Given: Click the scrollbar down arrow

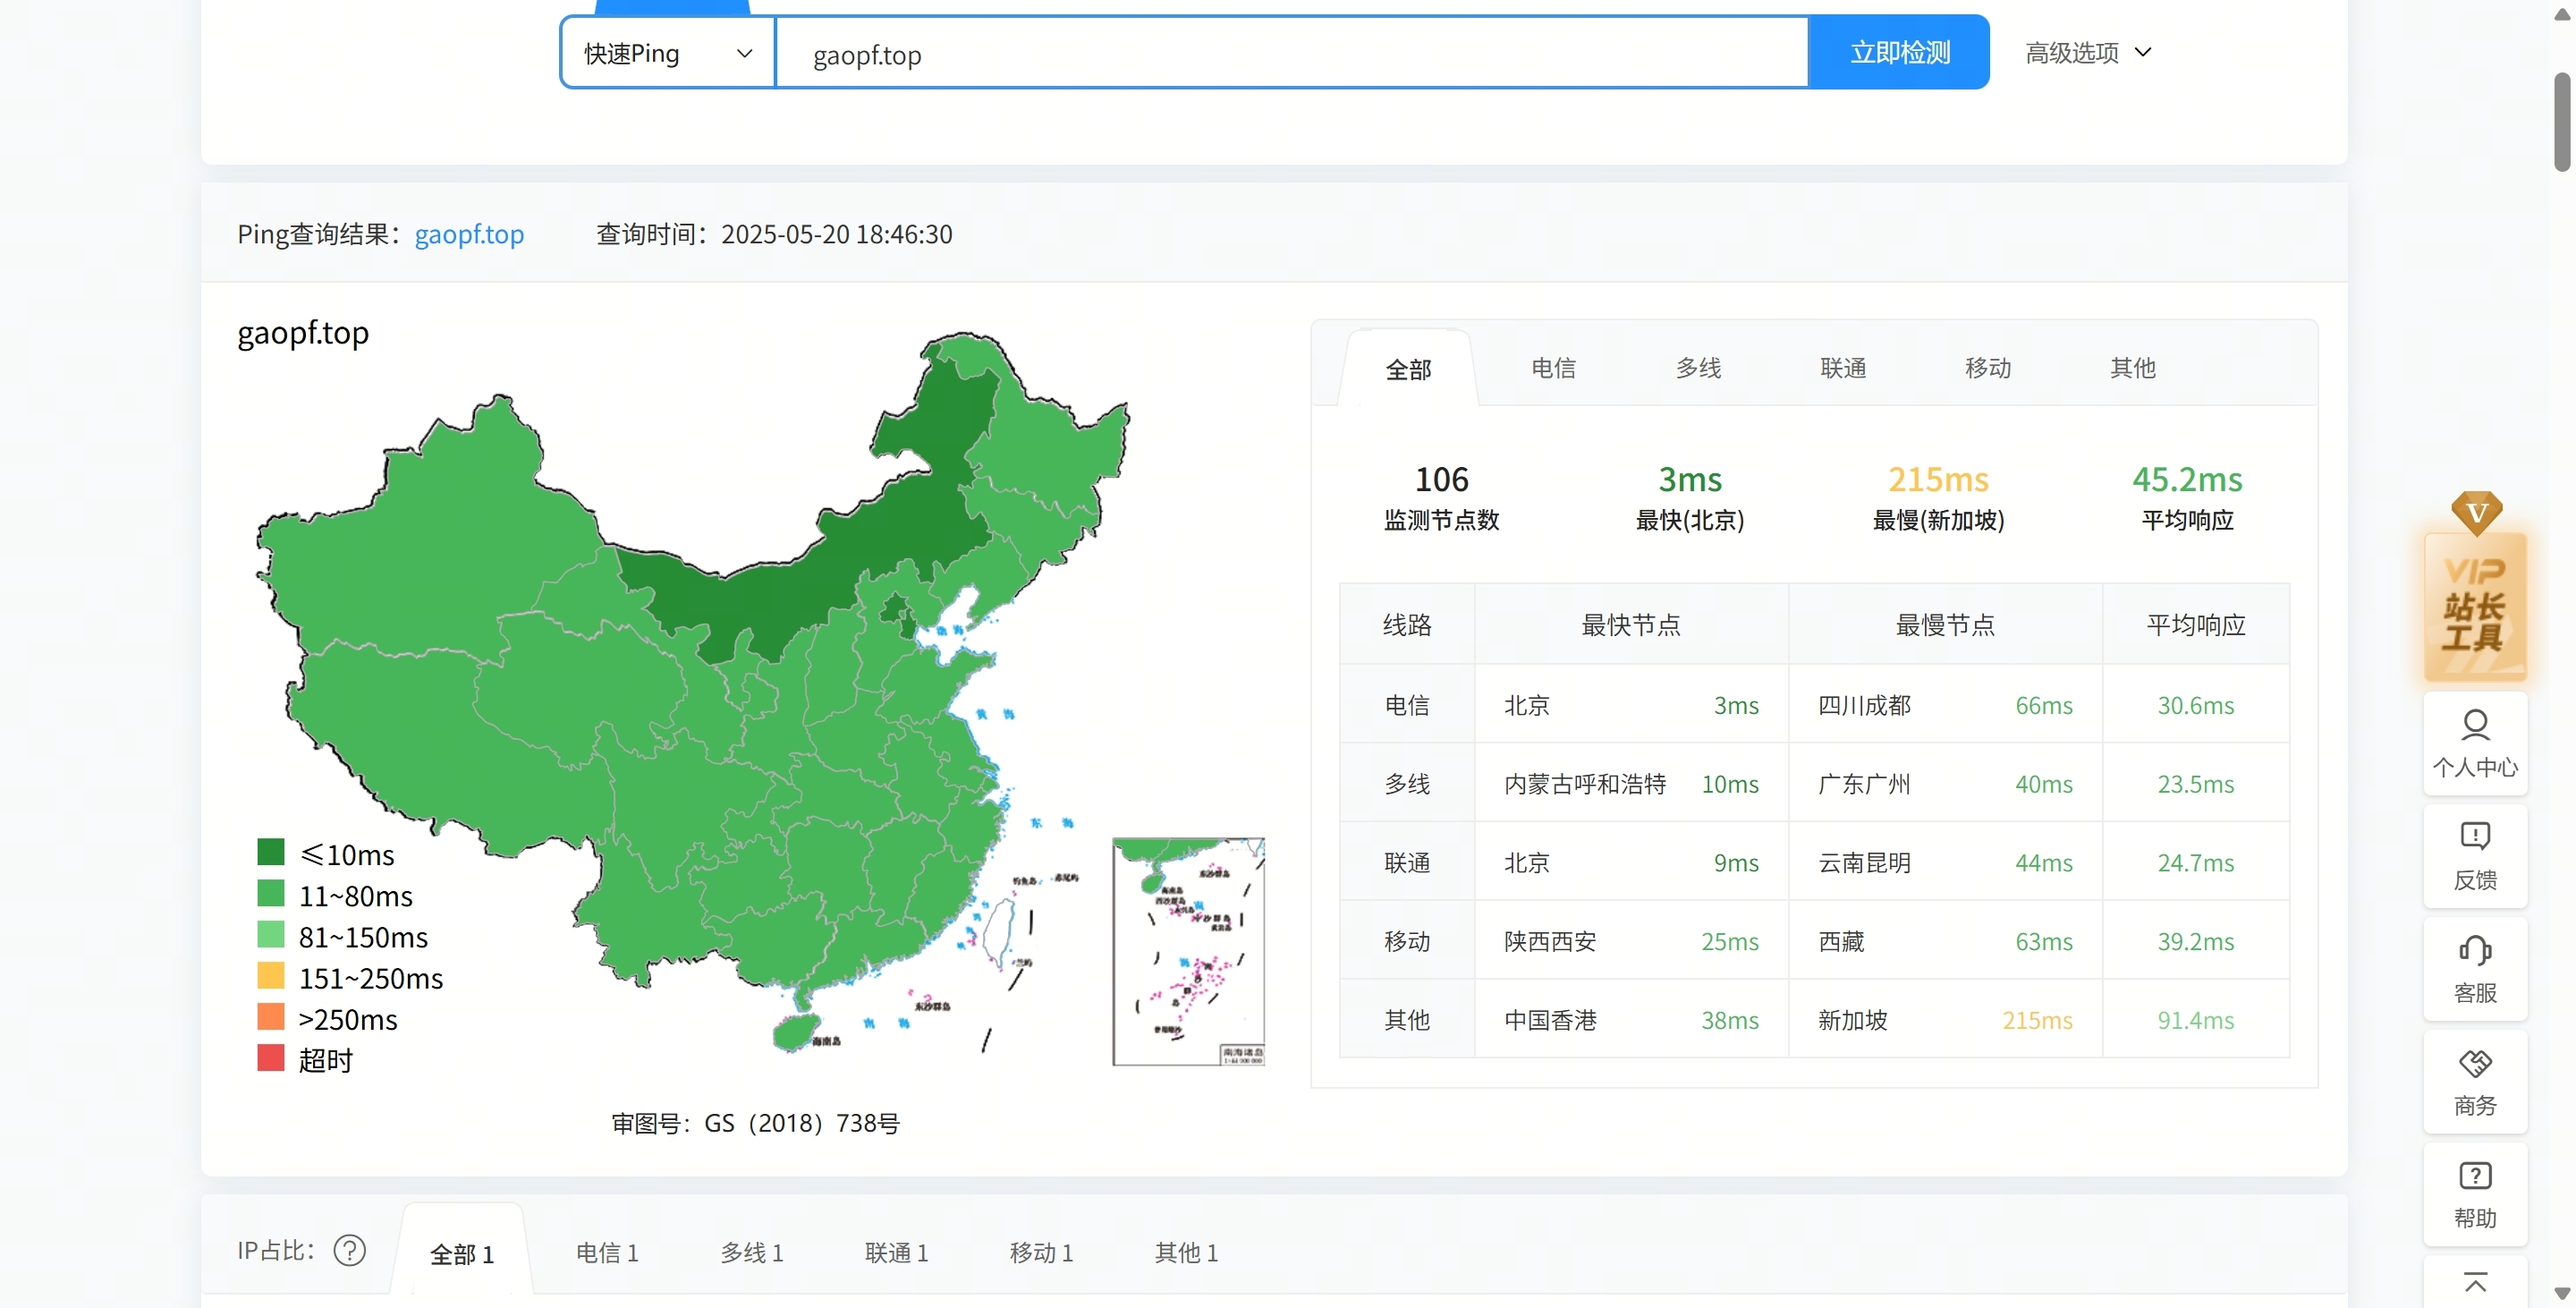Looking at the screenshot, I should pyautogui.click(x=2562, y=1294).
